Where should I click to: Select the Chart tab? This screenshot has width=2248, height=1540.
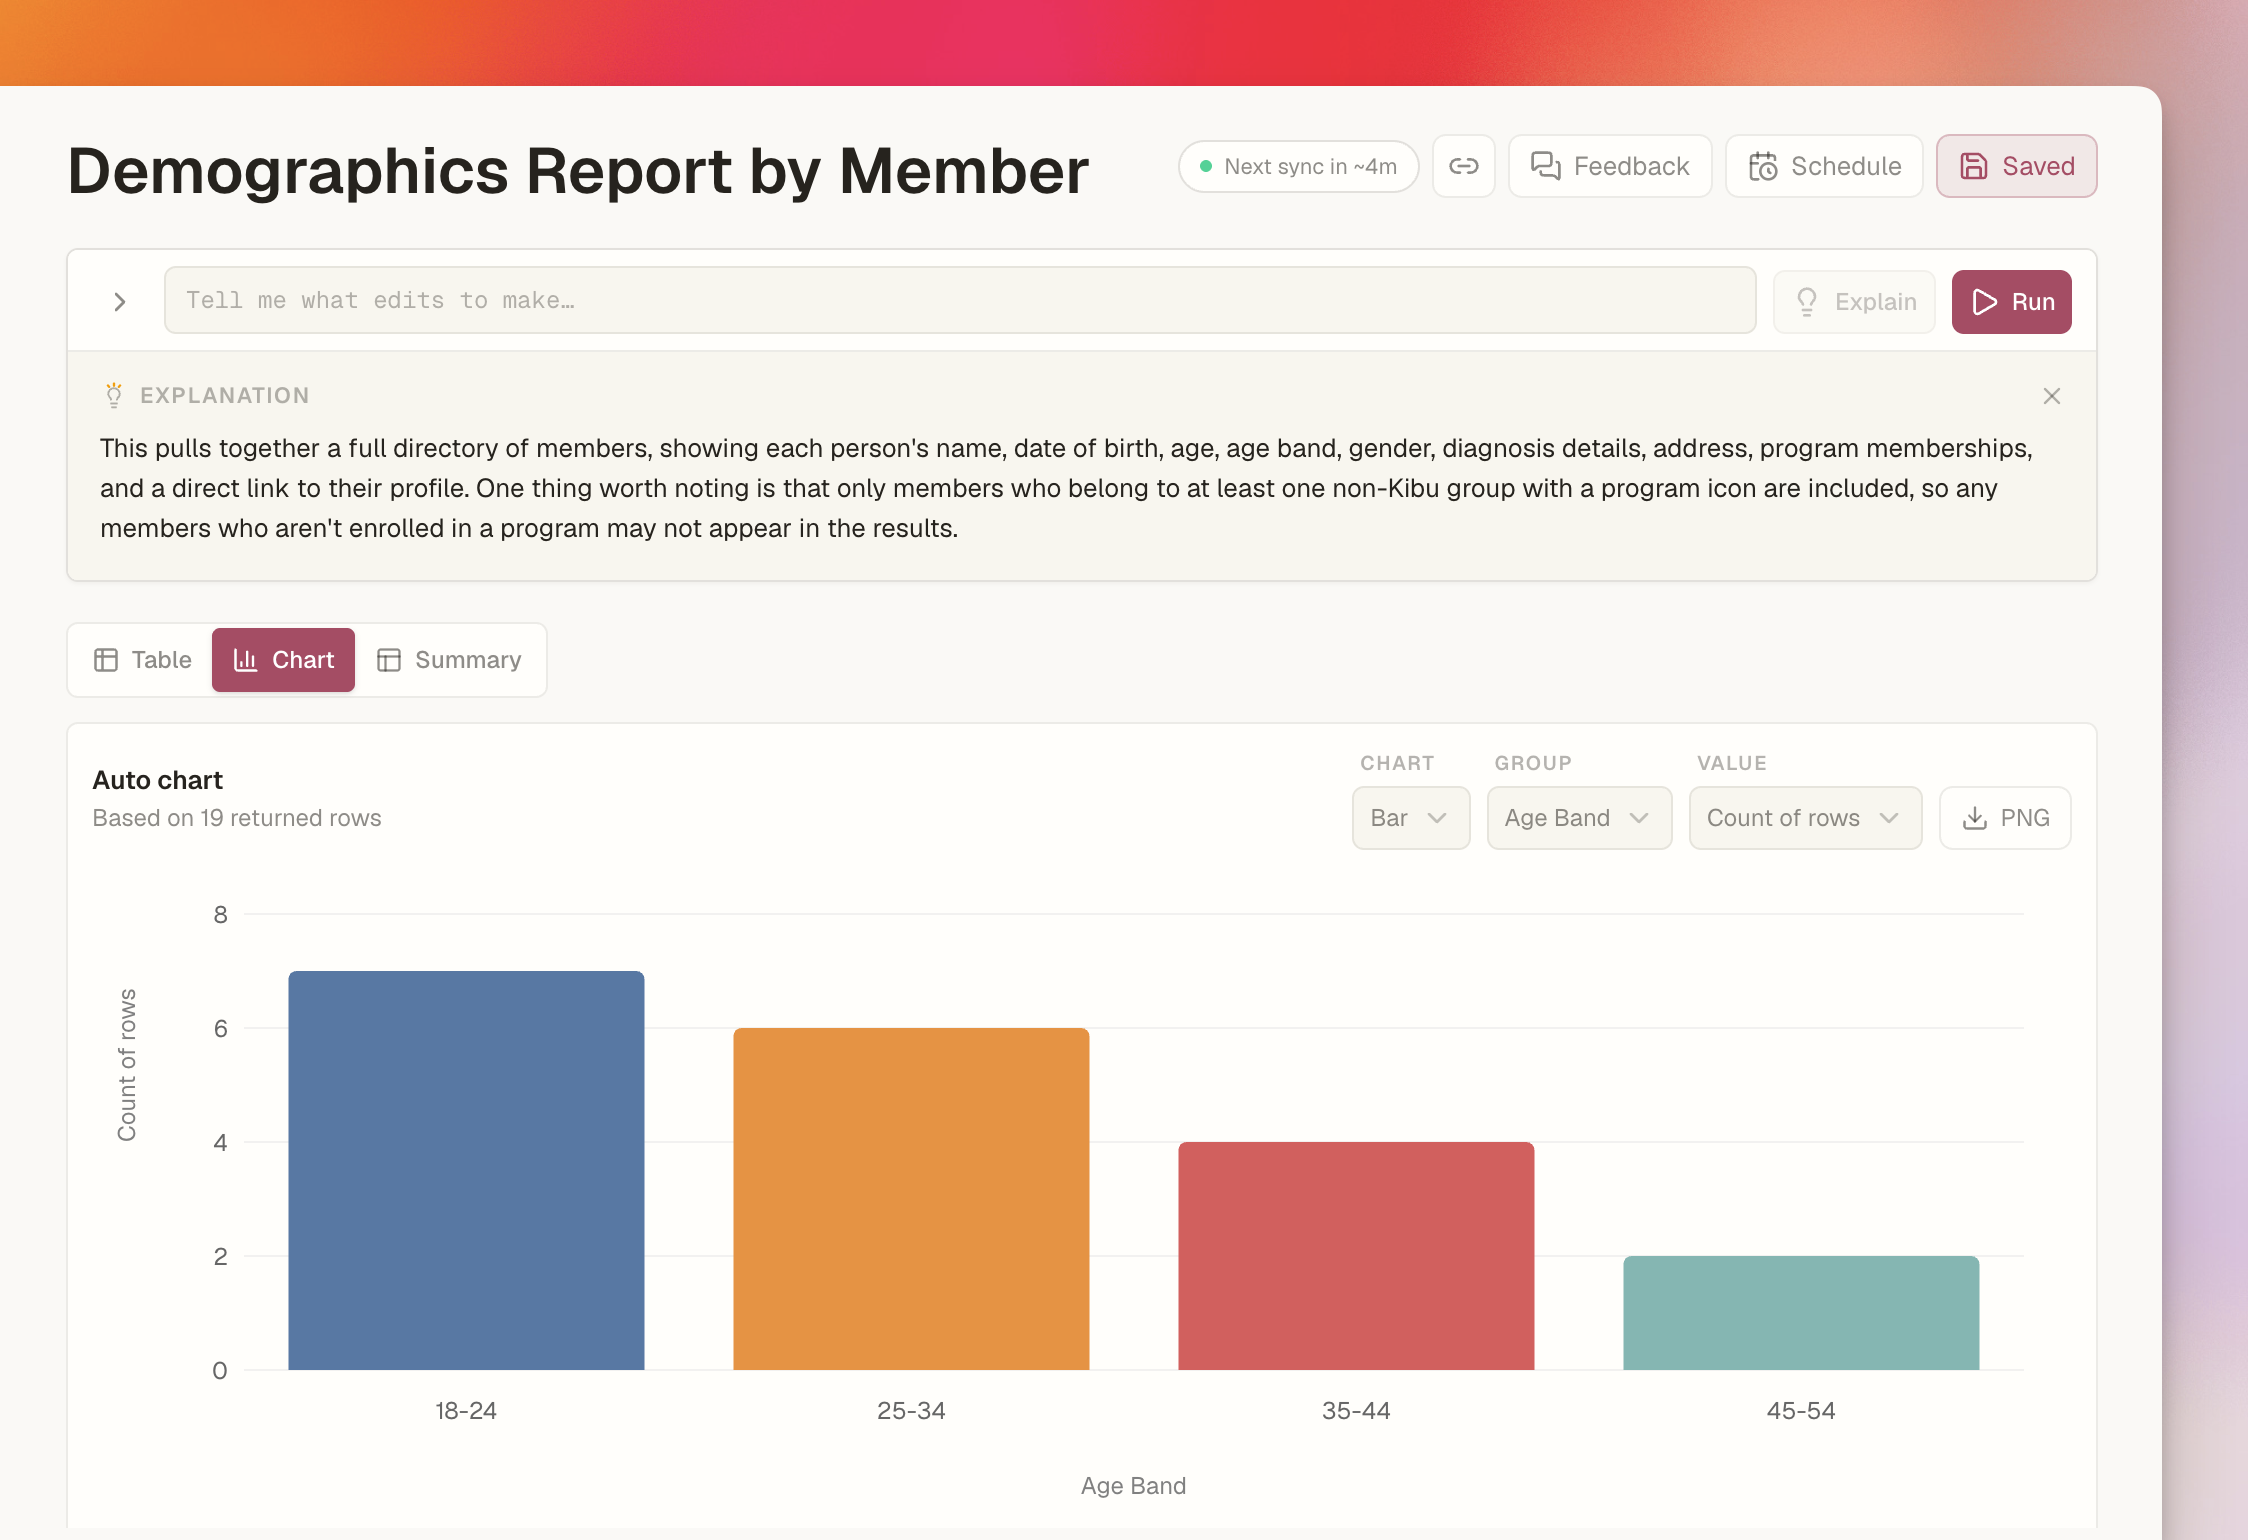click(283, 660)
